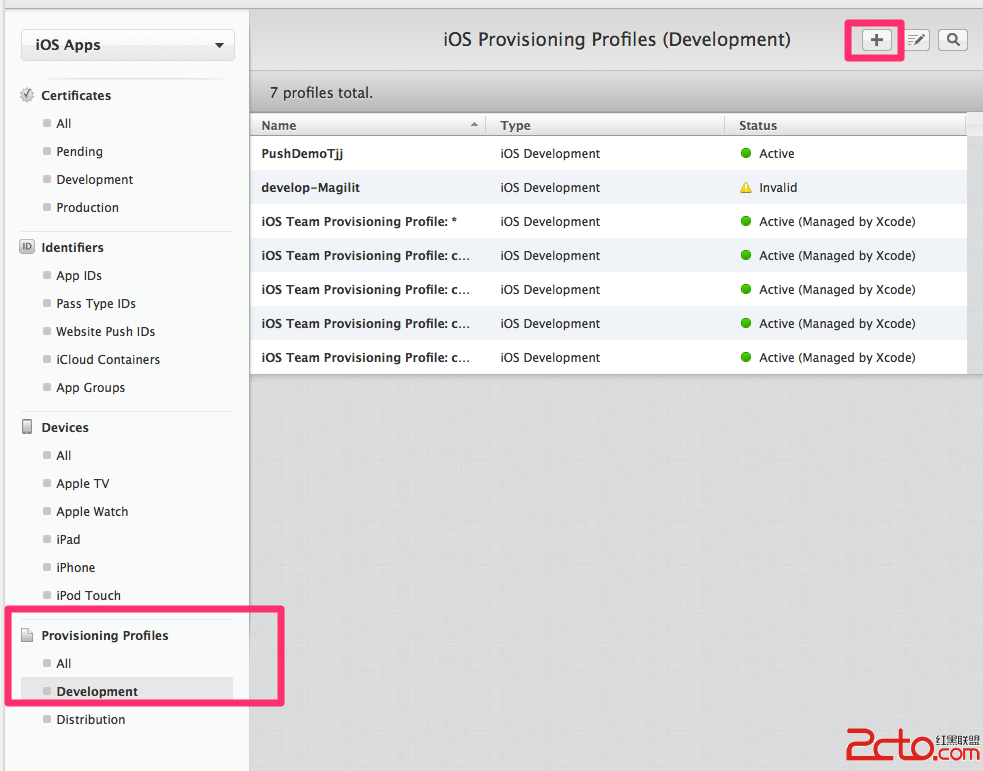983x771 pixels.
Task: Click the Provisioning Profiles document icon
Action: [x=27, y=635]
